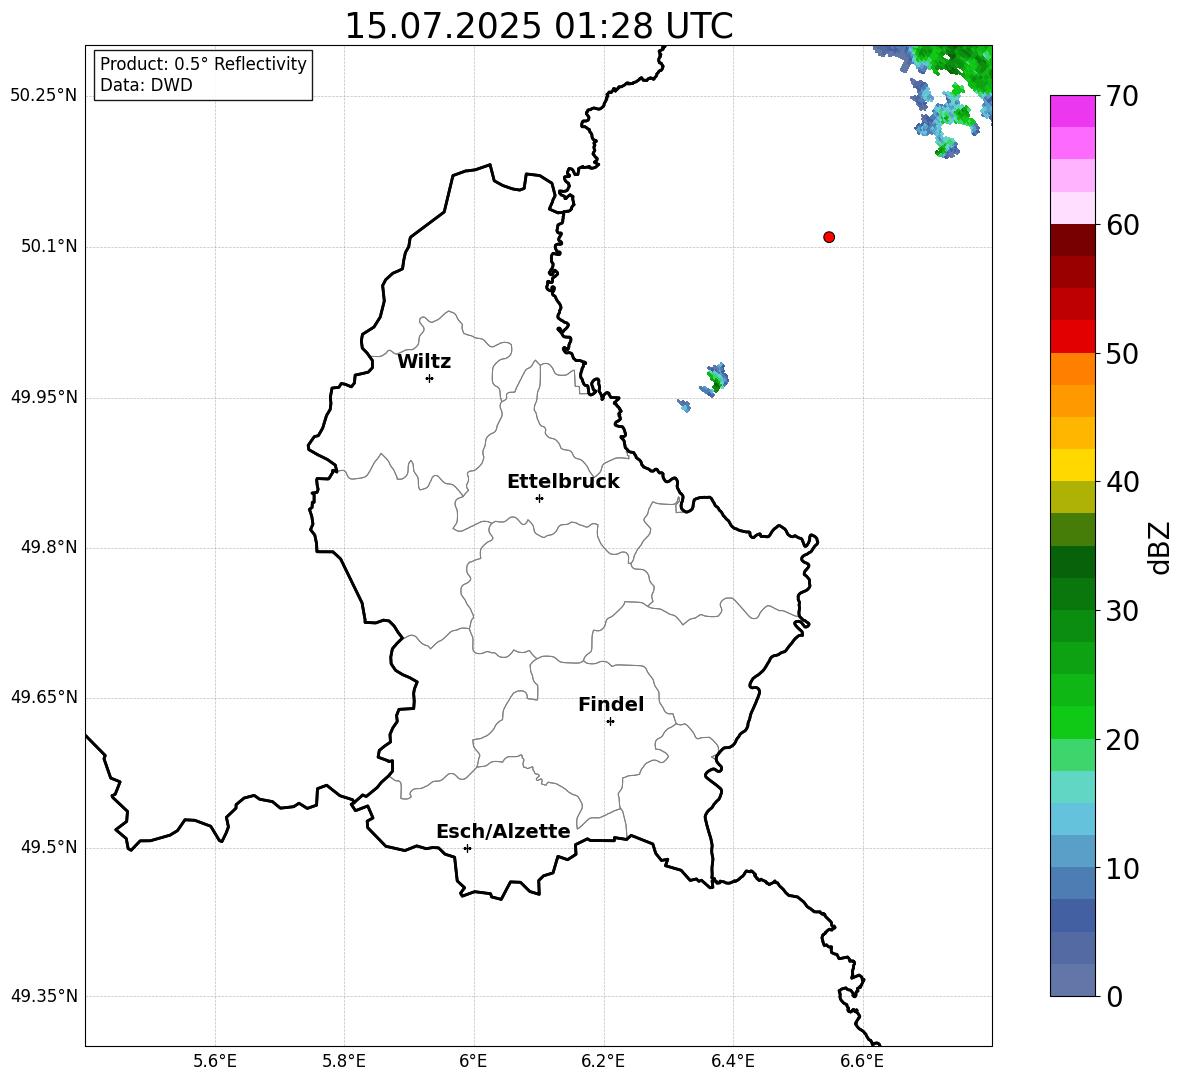Click the red dot radar site marker
Image resolution: width=1184 pixels, height=1081 pixels.
click(829, 237)
